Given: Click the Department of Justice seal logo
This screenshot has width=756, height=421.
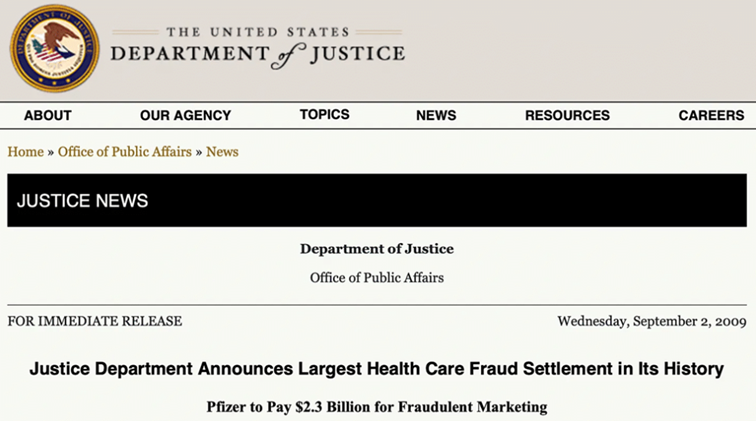Looking at the screenshot, I should pyautogui.click(x=54, y=48).
